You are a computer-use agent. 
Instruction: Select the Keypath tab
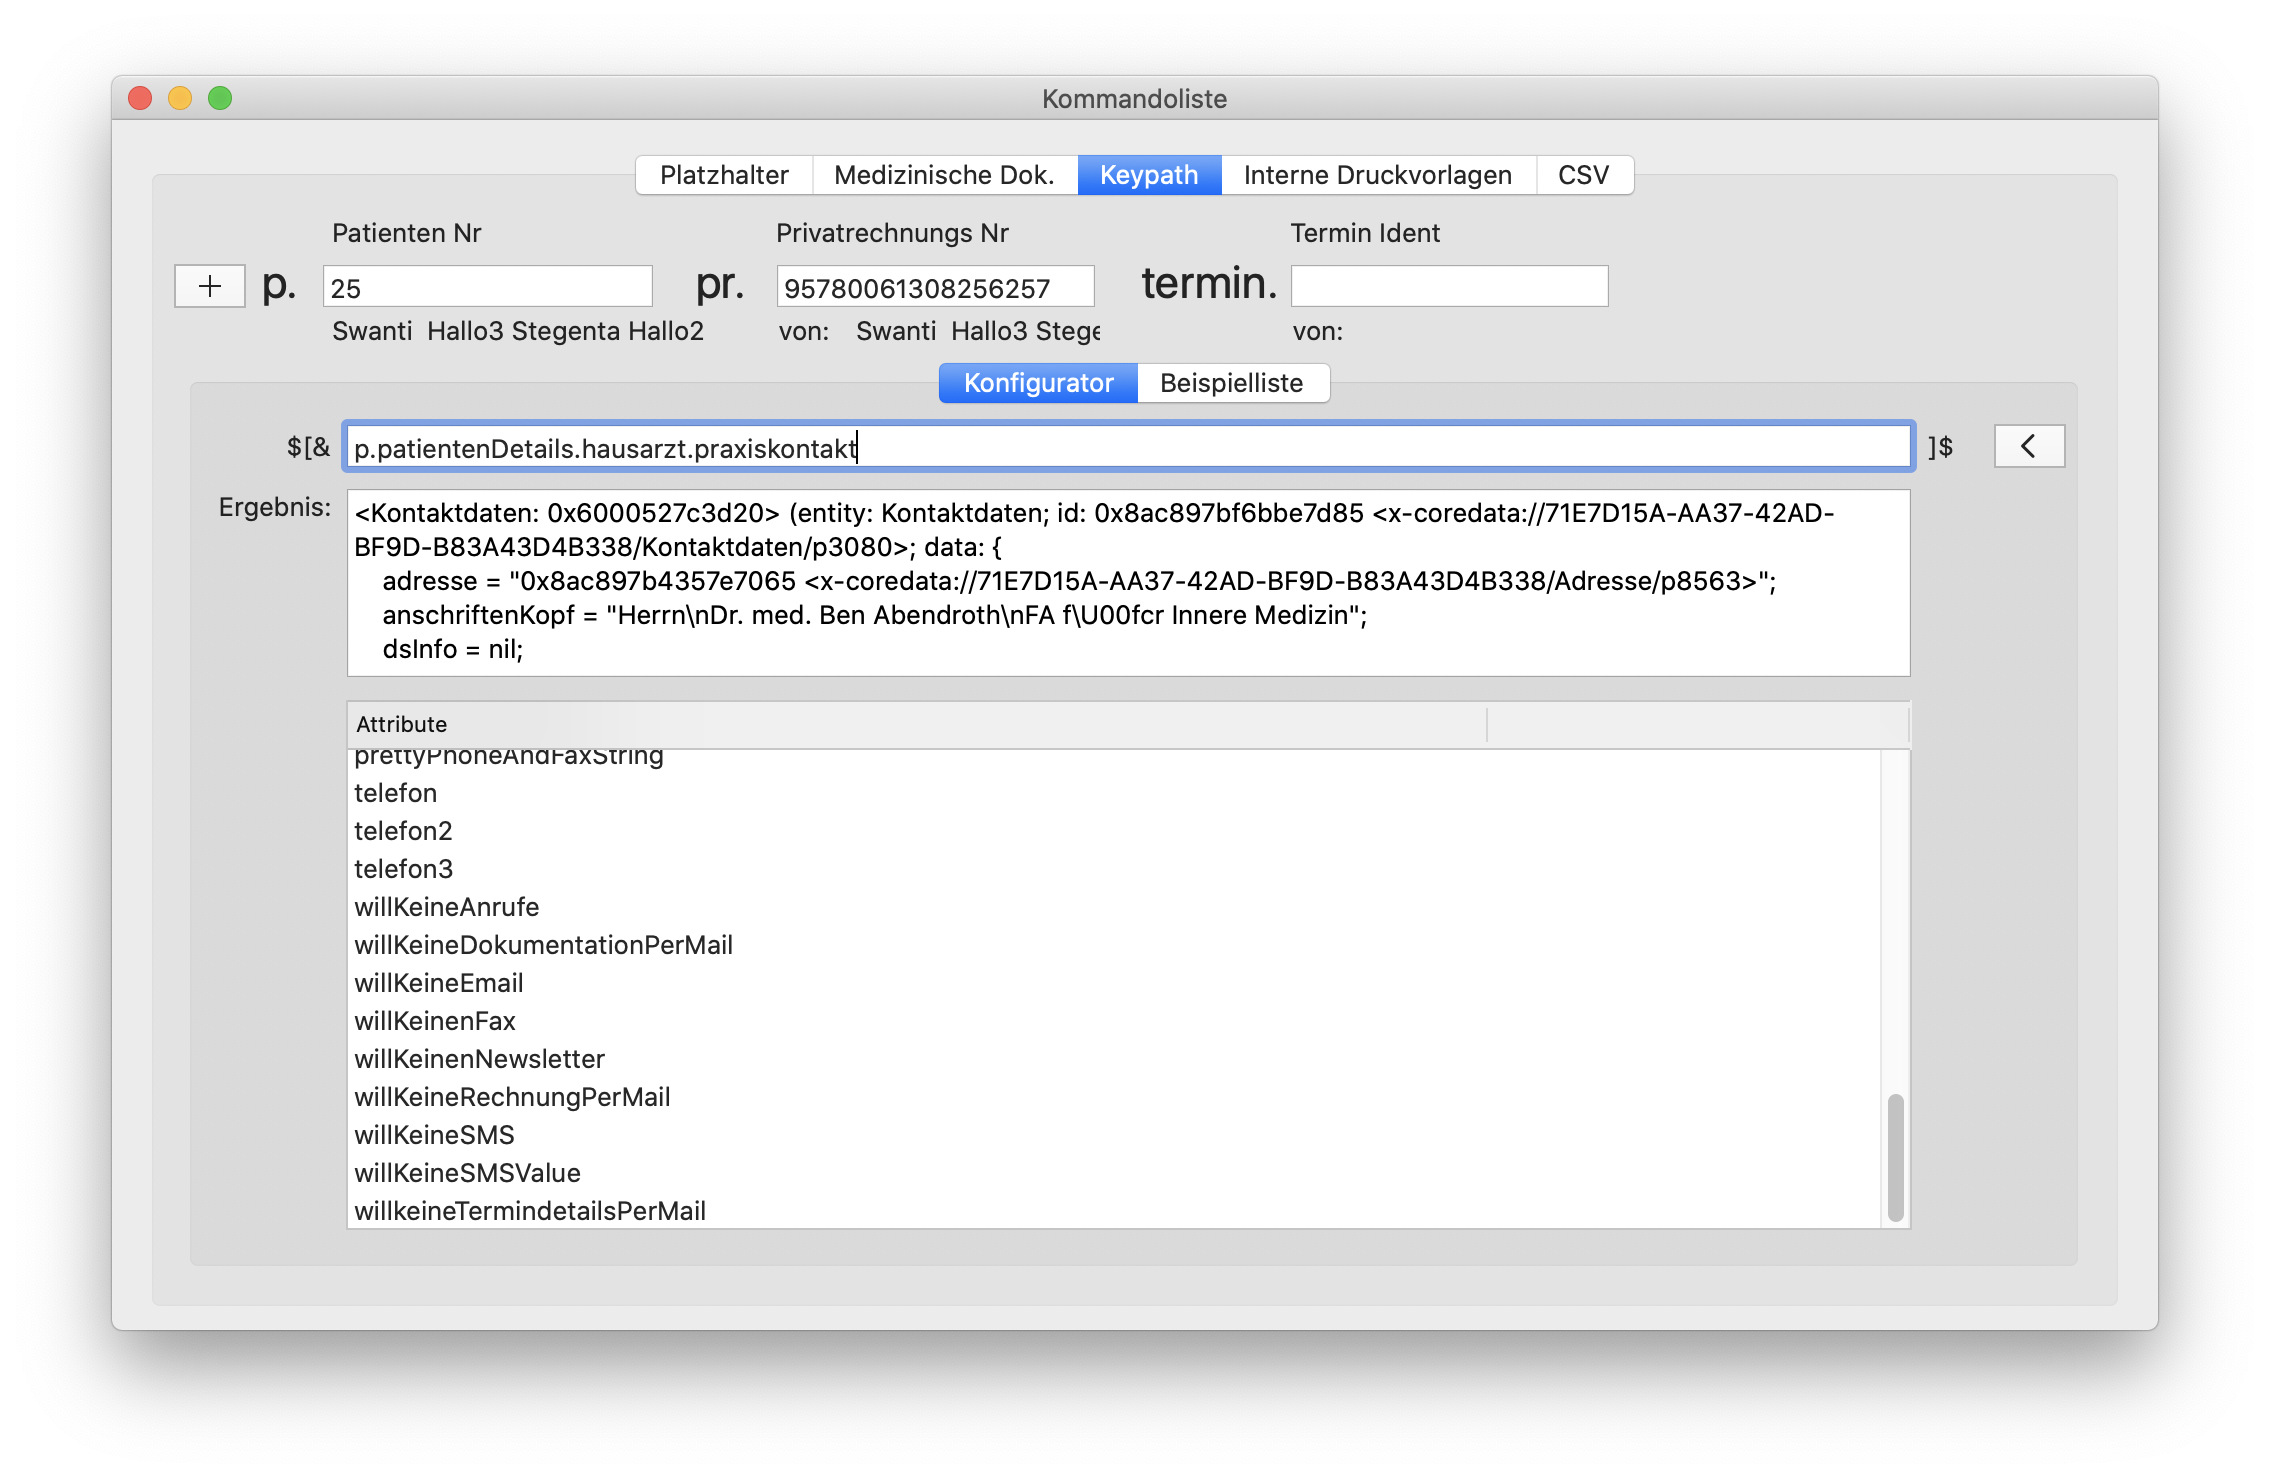(x=1149, y=175)
